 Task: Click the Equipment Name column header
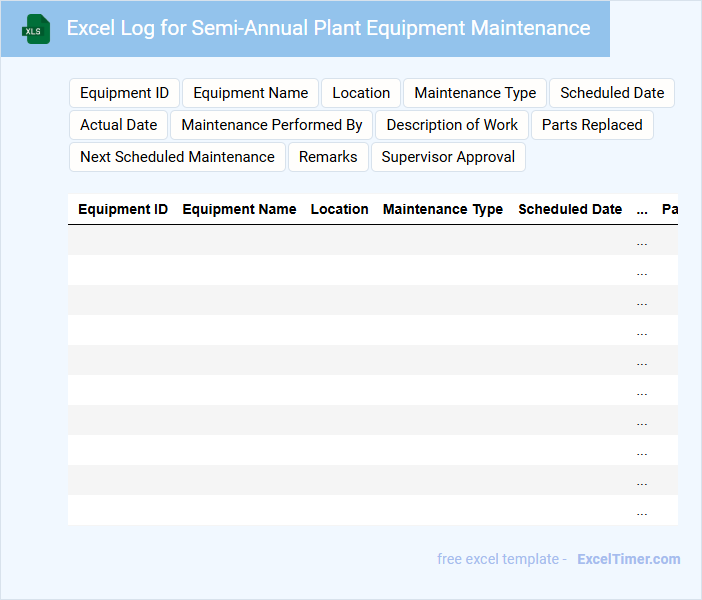[x=239, y=210]
